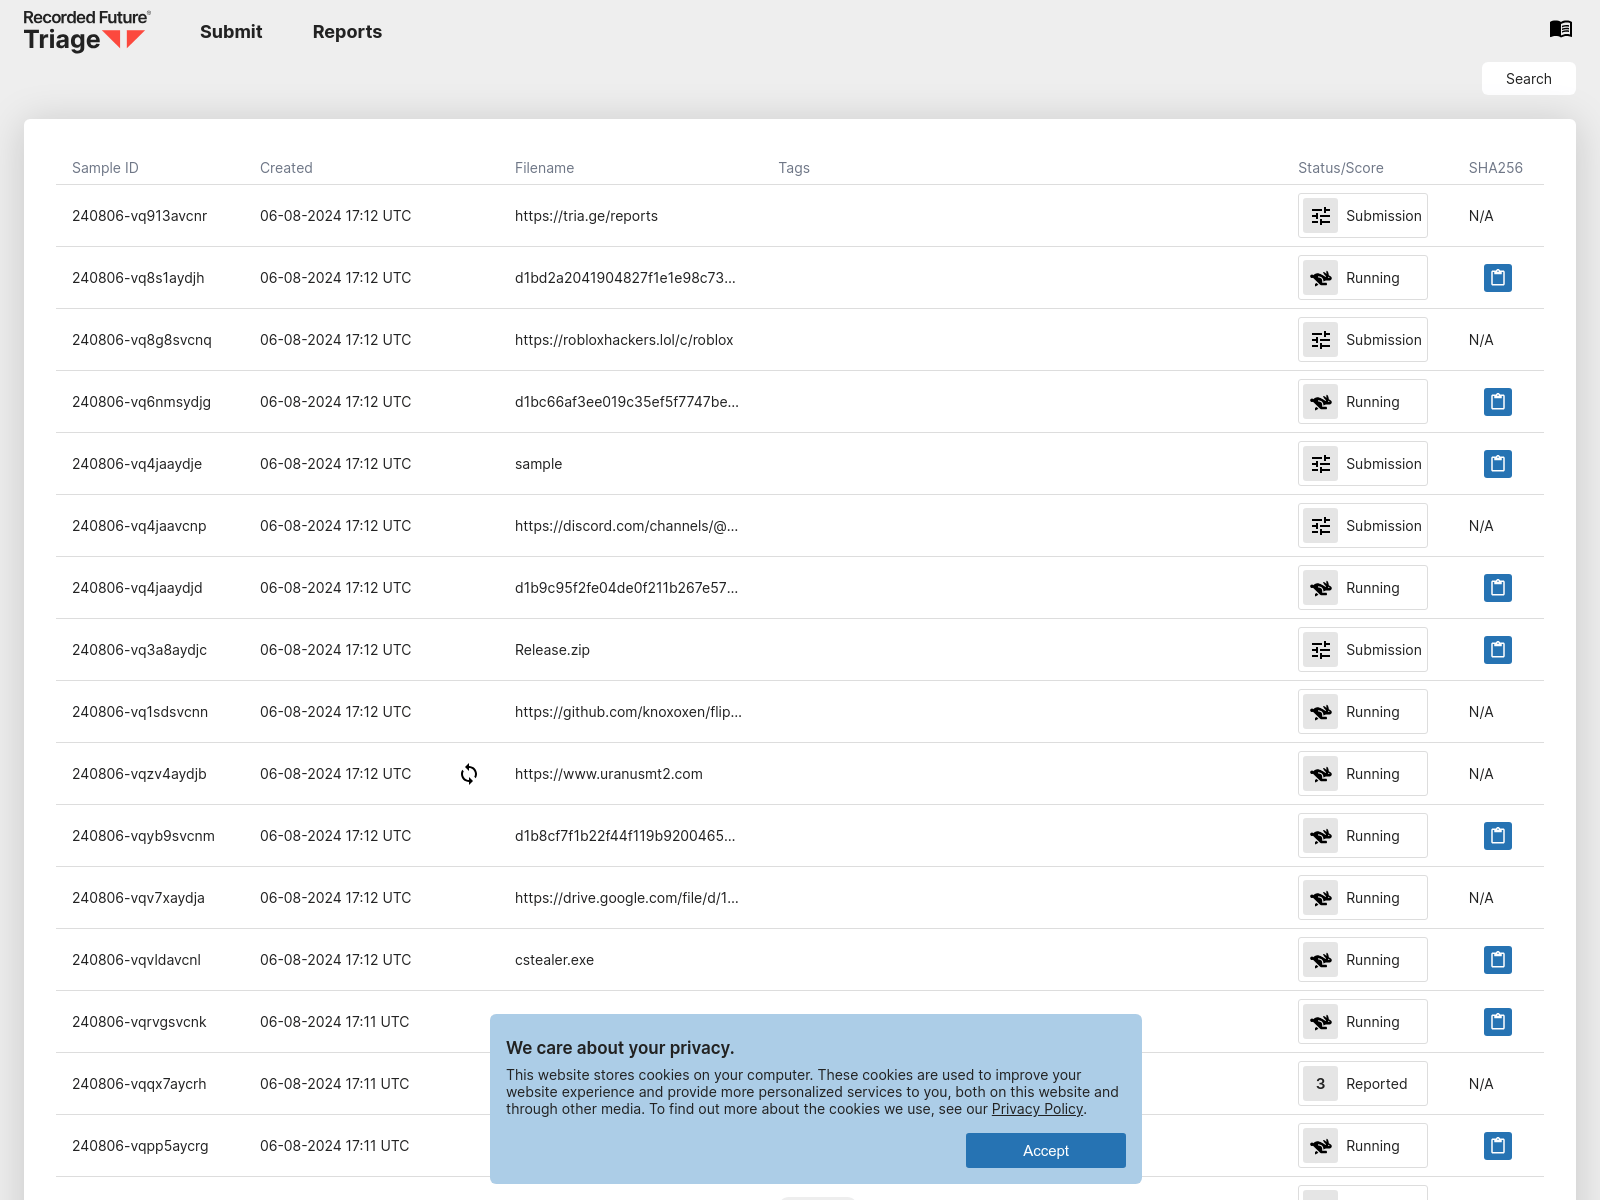
Task: Click the SHA256 column header
Action: click(x=1495, y=168)
